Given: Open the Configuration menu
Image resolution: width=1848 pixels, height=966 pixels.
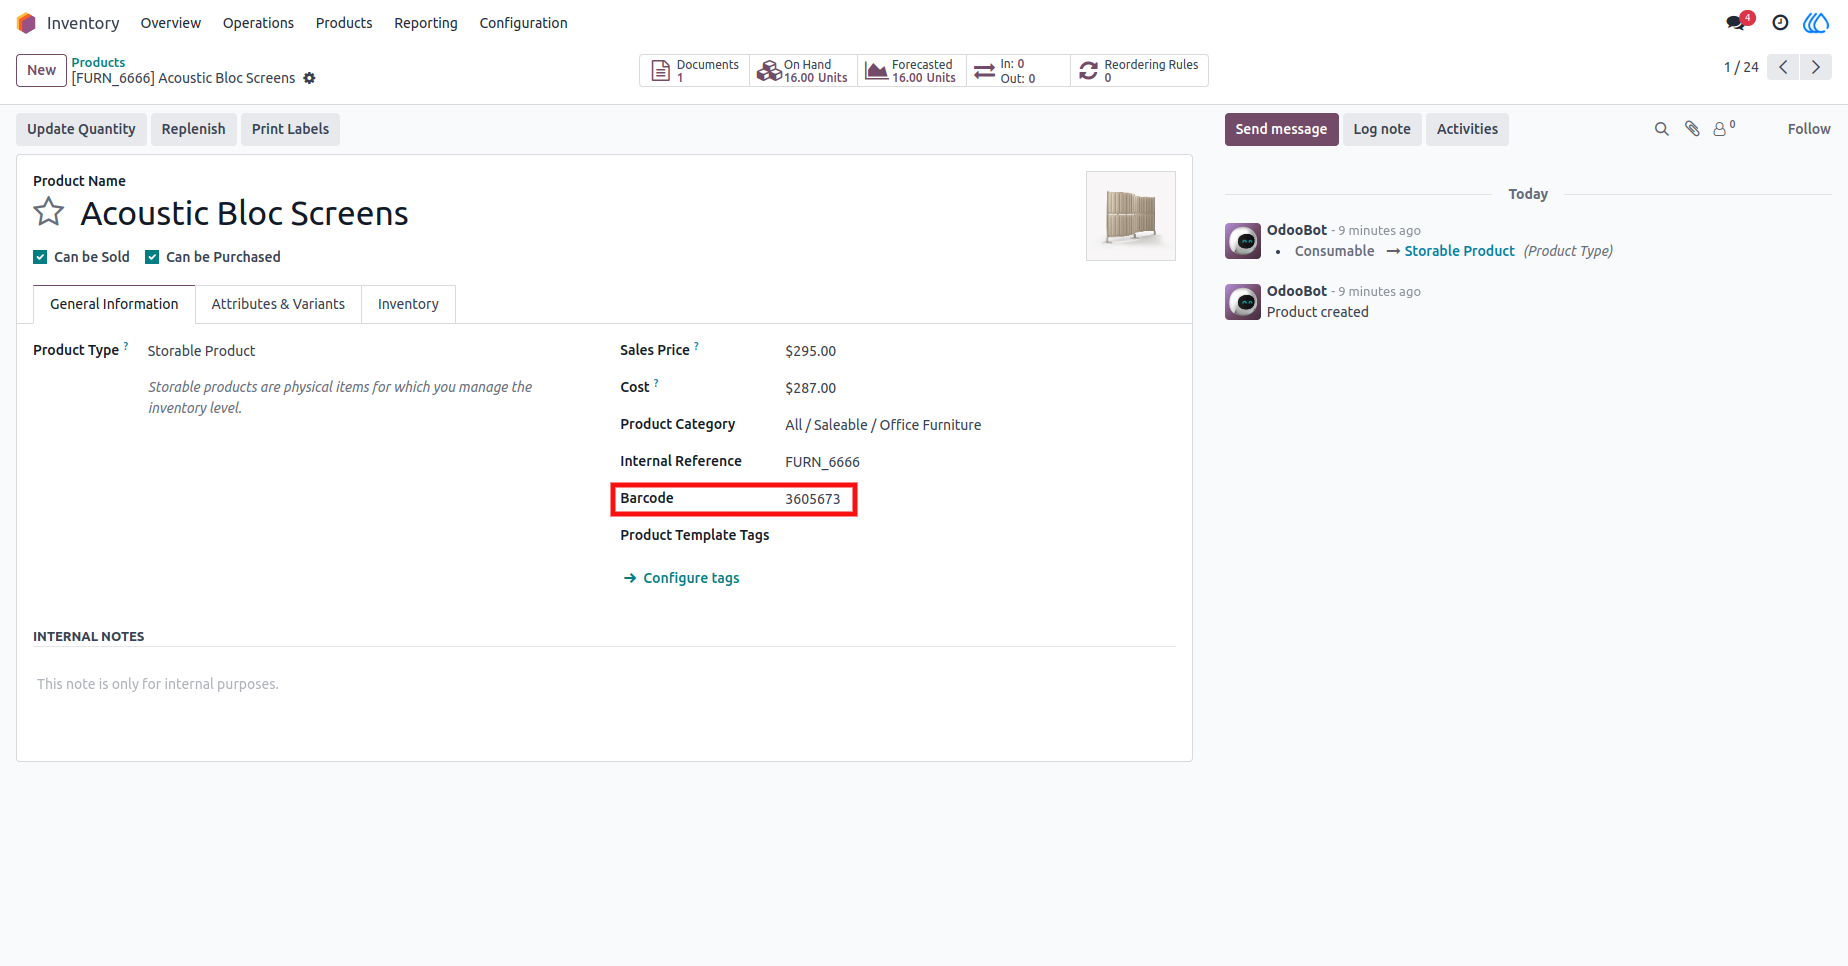Looking at the screenshot, I should click(x=523, y=23).
